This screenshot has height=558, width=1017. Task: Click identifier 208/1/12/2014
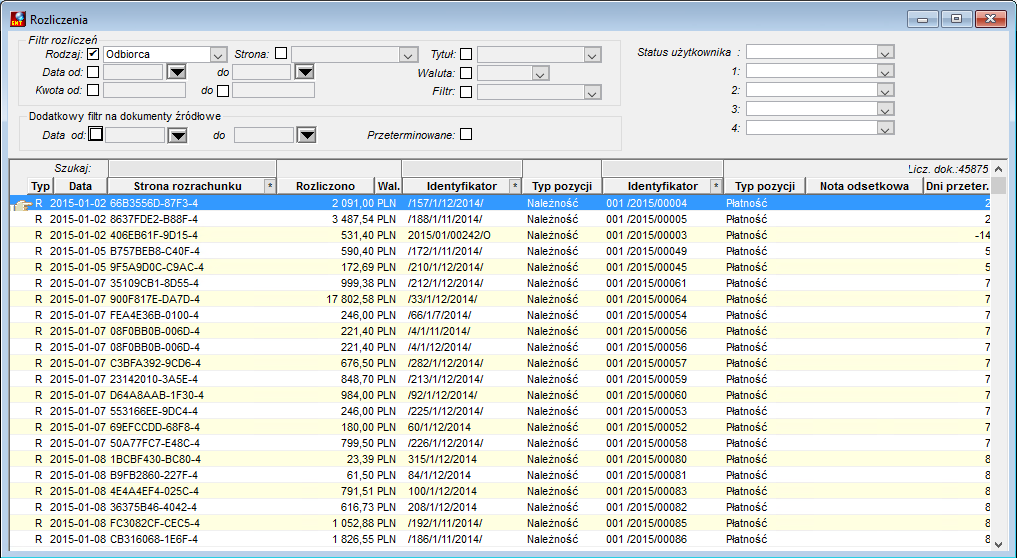[442, 507]
